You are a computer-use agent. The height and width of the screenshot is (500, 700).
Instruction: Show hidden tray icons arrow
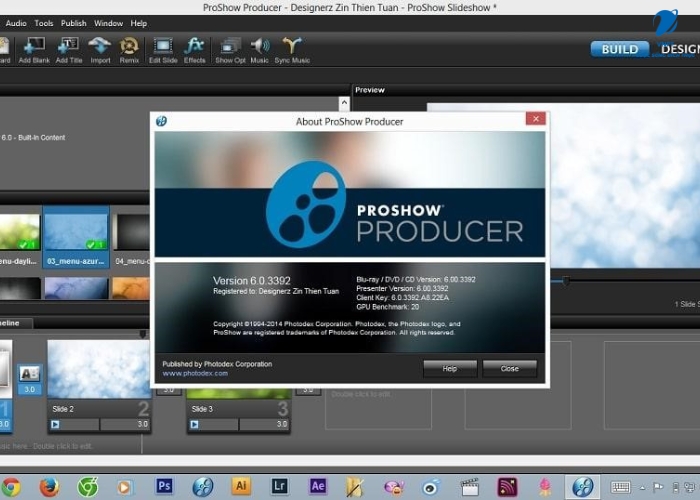click(x=642, y=488)
